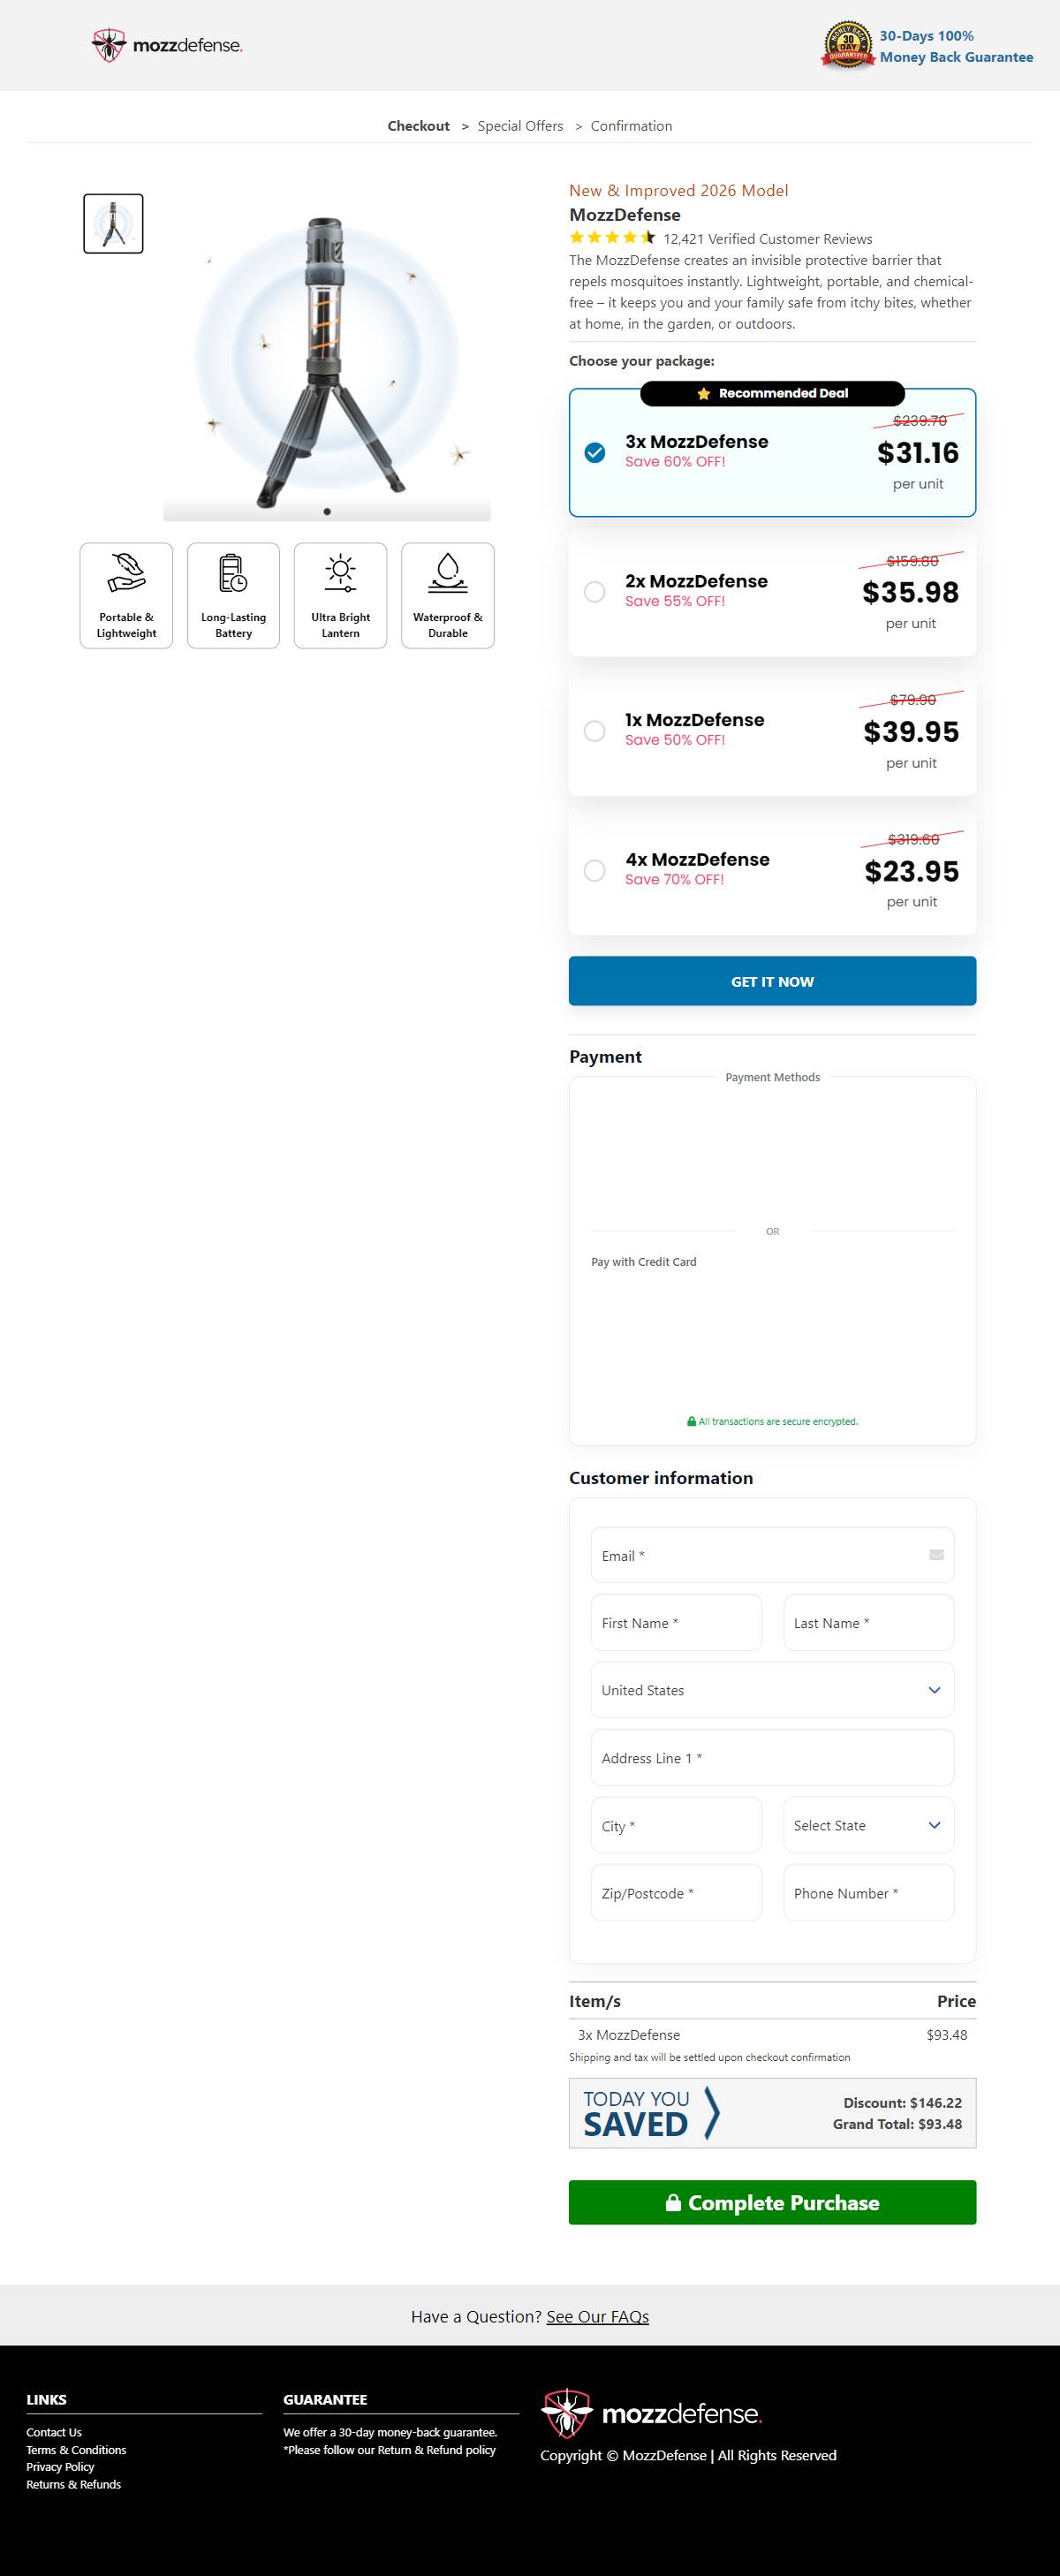Expand the Select State dropdown

(x=868, y=1825)
